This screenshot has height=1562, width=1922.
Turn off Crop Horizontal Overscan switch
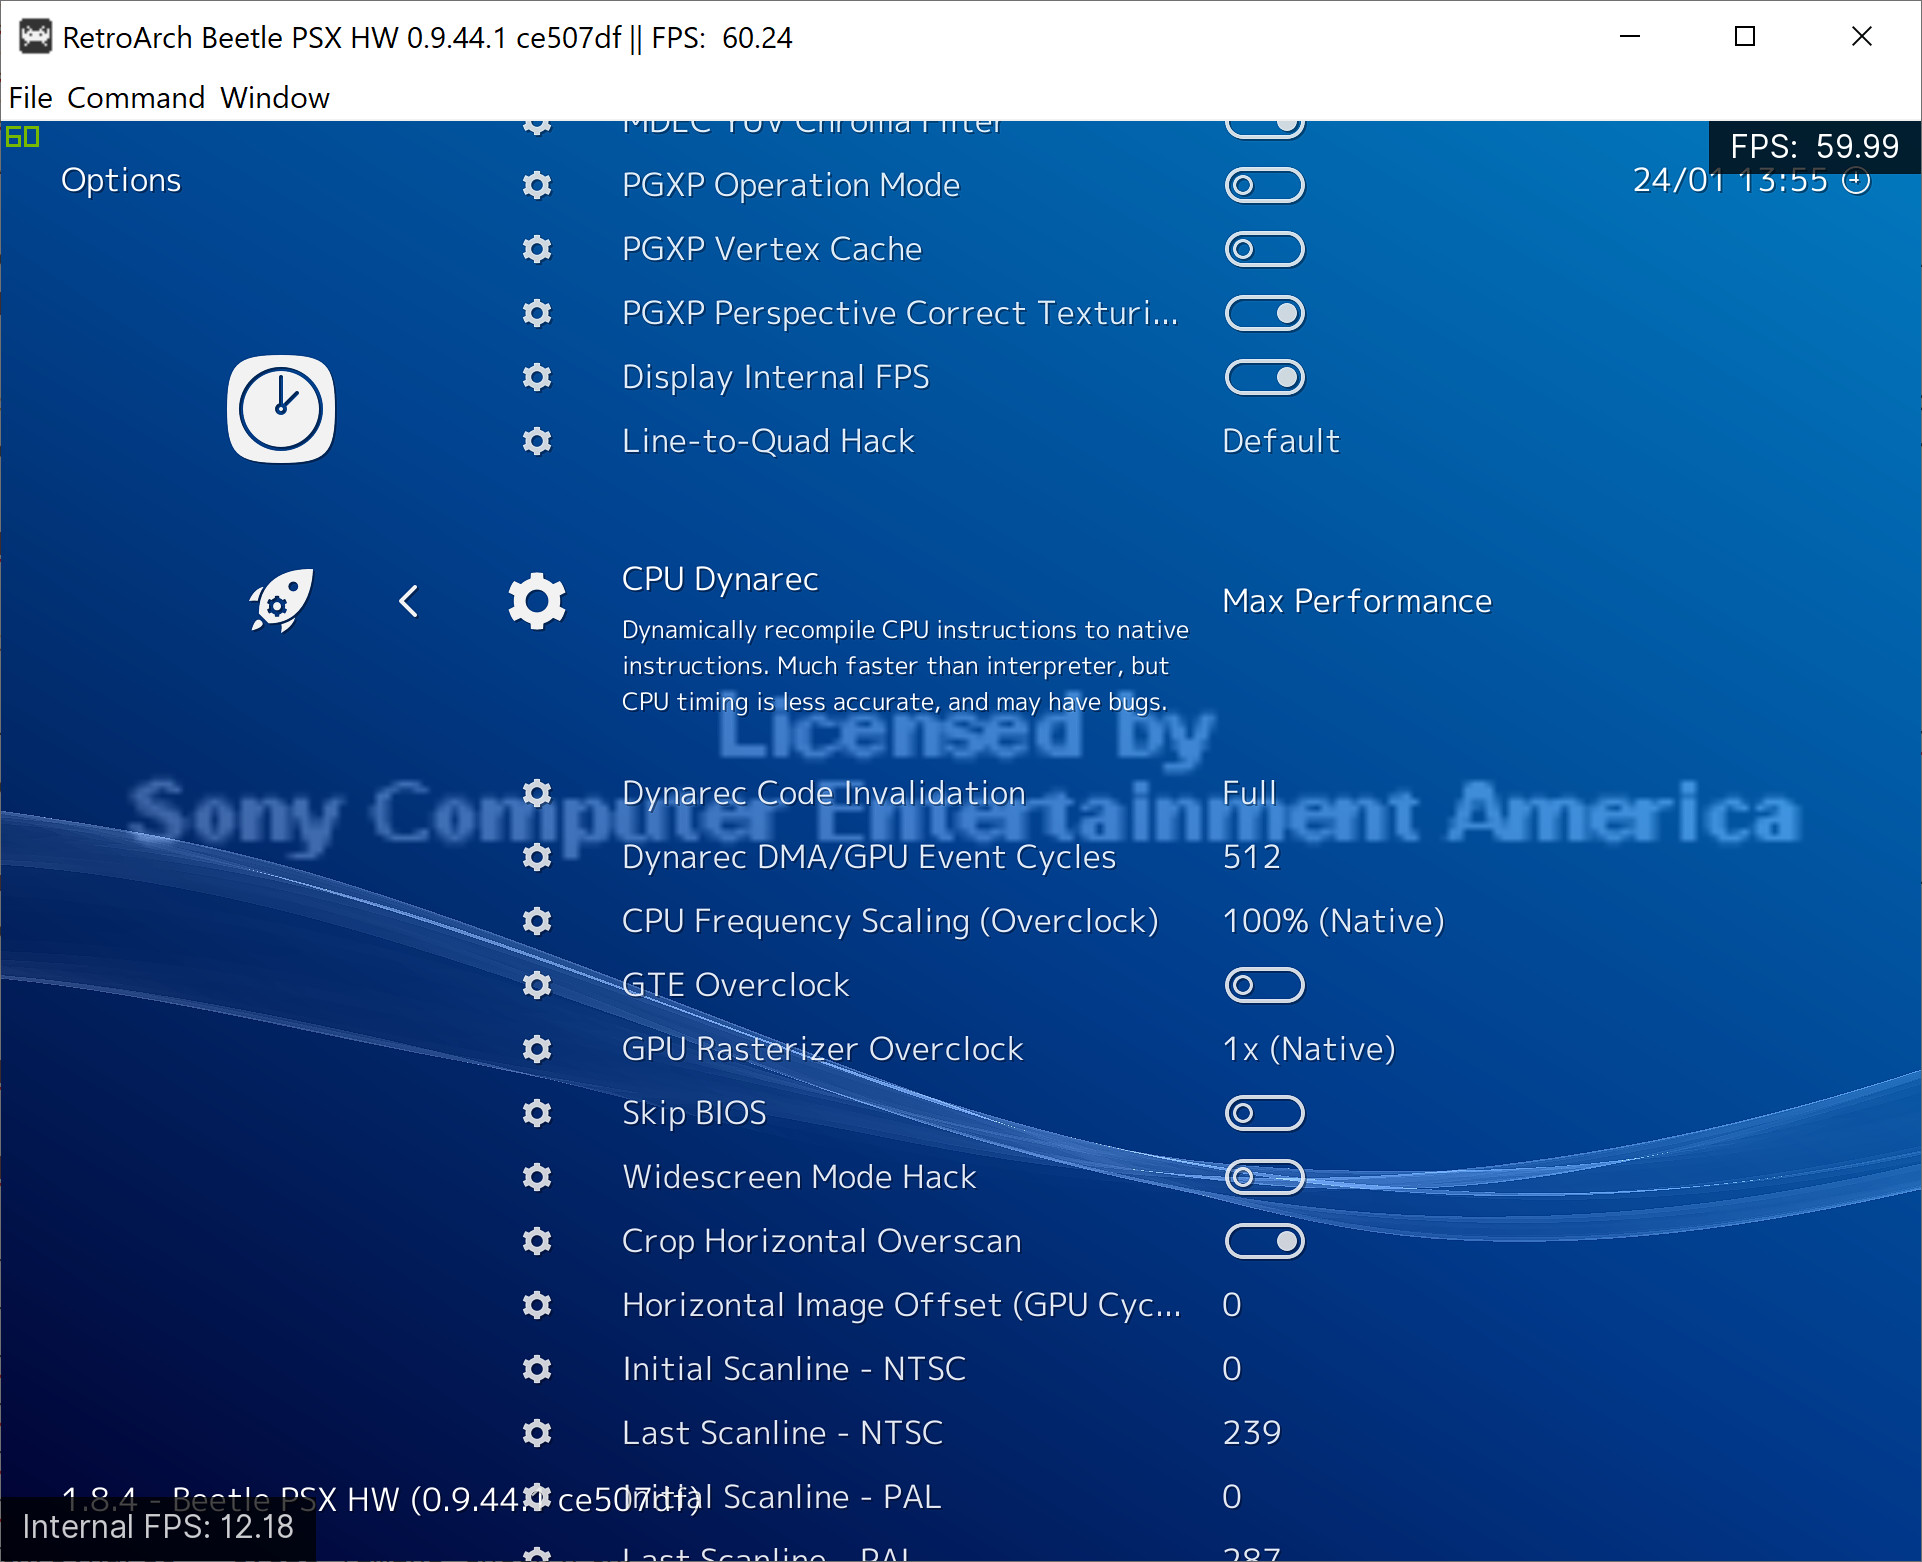click(1264, 1241)
